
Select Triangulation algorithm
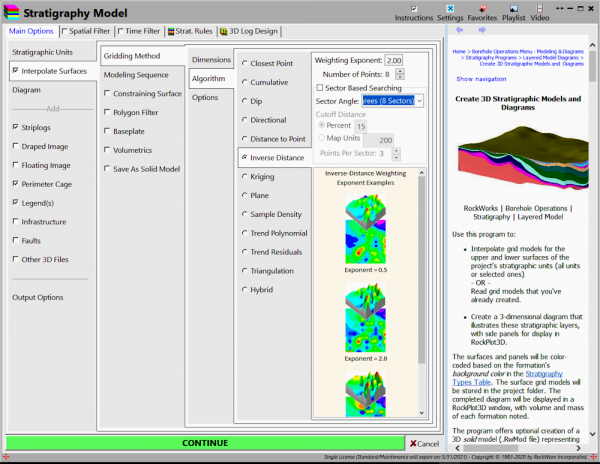[x=245, y=270]
